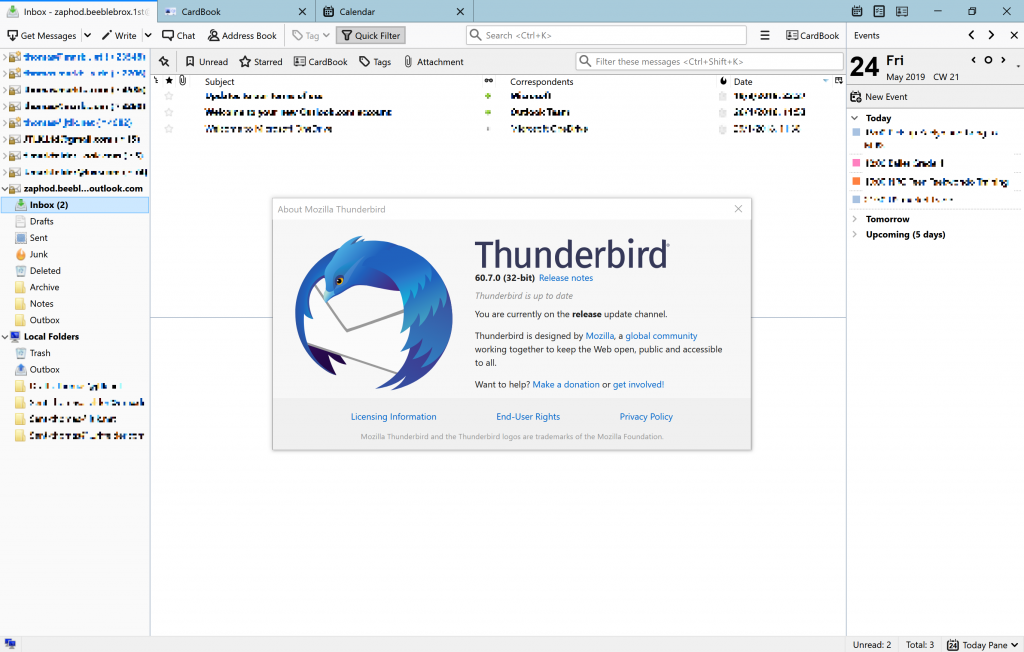This screenshot has width=1024, height=652.
Task: Open the Write button dropdown arrow
Action: click(x=148, y=35)
